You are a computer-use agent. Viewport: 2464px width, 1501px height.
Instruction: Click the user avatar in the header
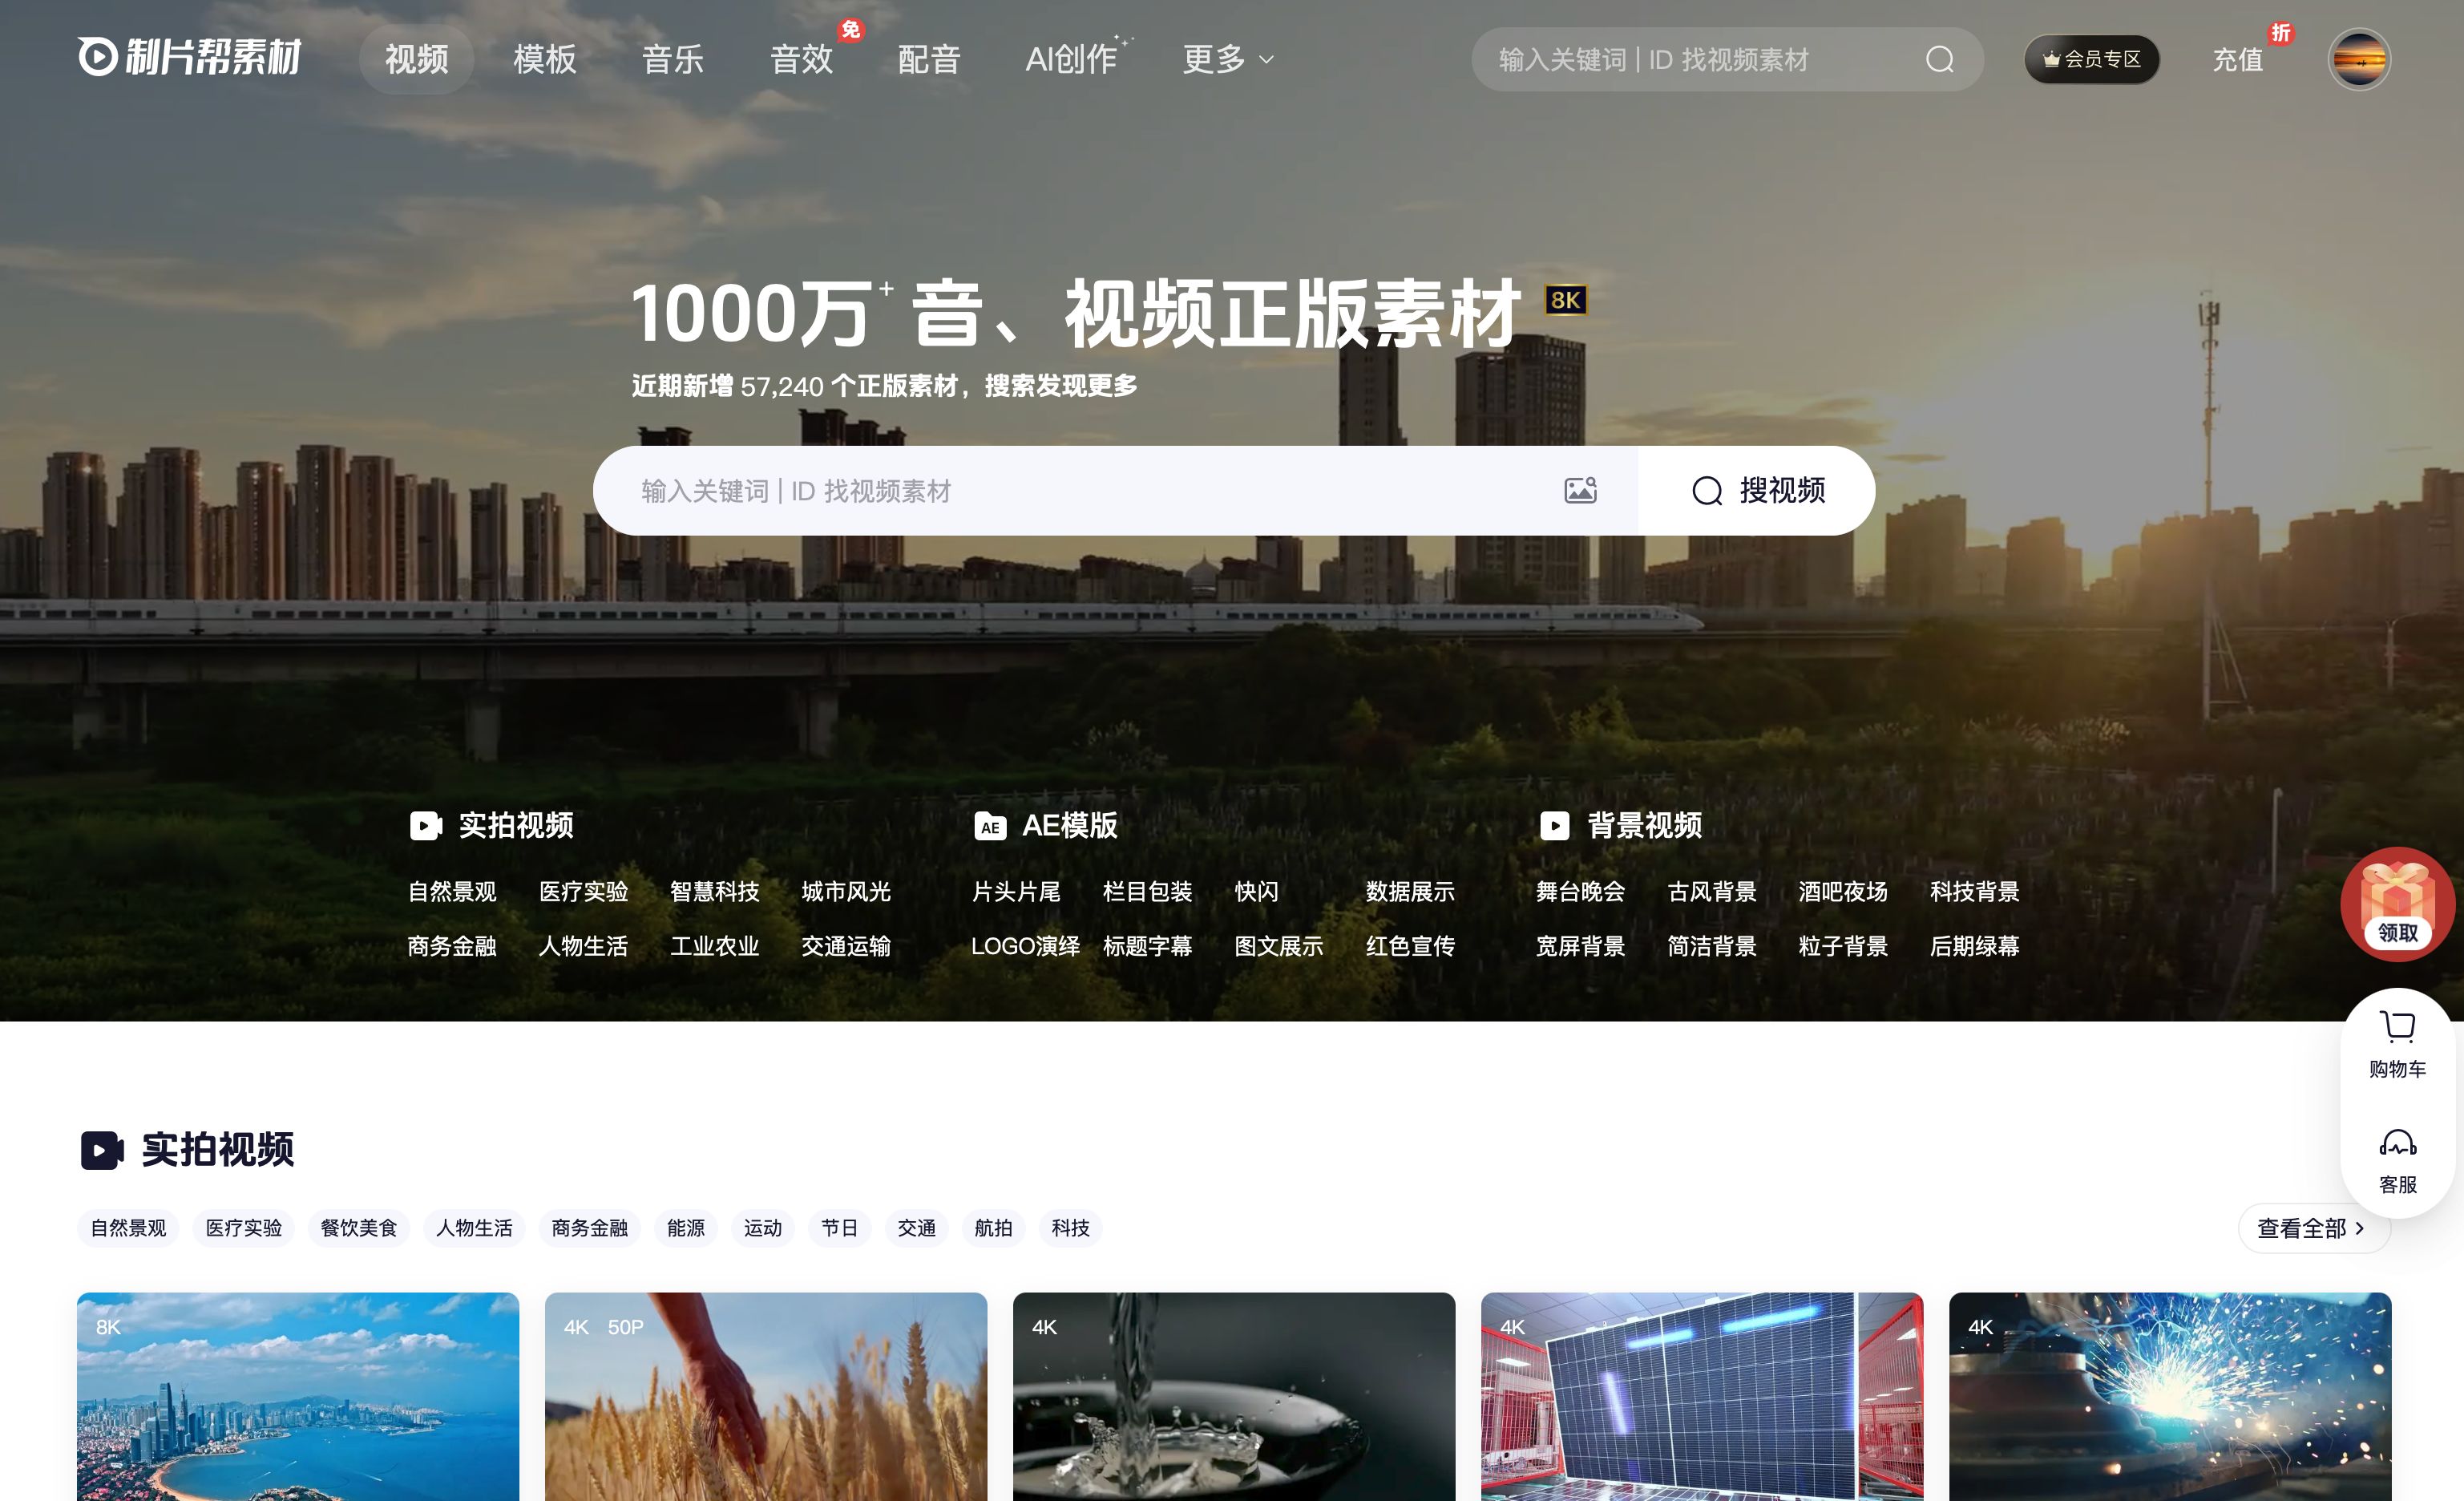[2359, 60]
